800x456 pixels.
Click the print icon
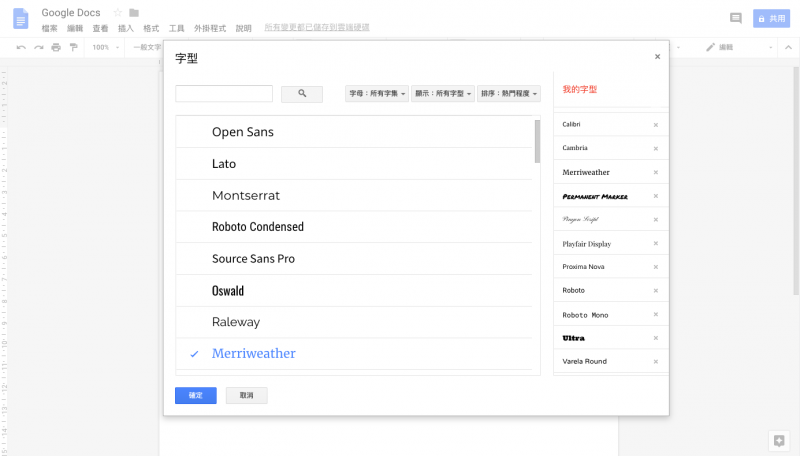[x=56, y=47]
